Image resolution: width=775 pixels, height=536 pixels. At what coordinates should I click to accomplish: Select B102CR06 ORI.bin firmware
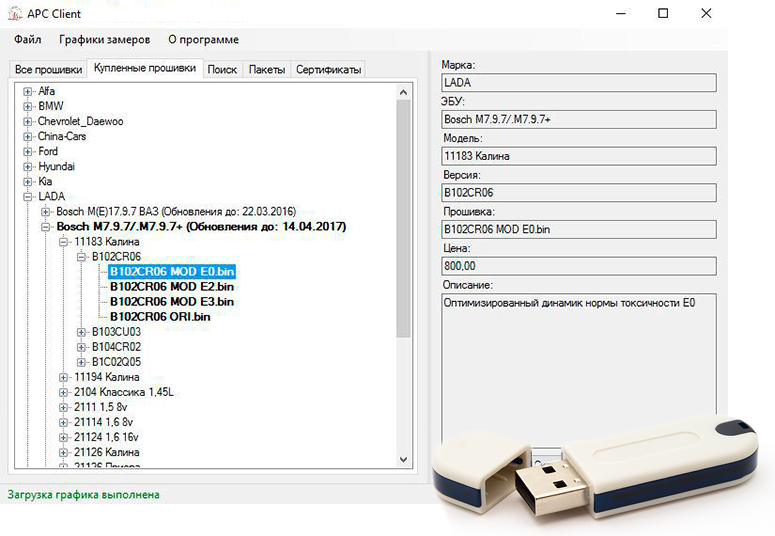point(160,317)
